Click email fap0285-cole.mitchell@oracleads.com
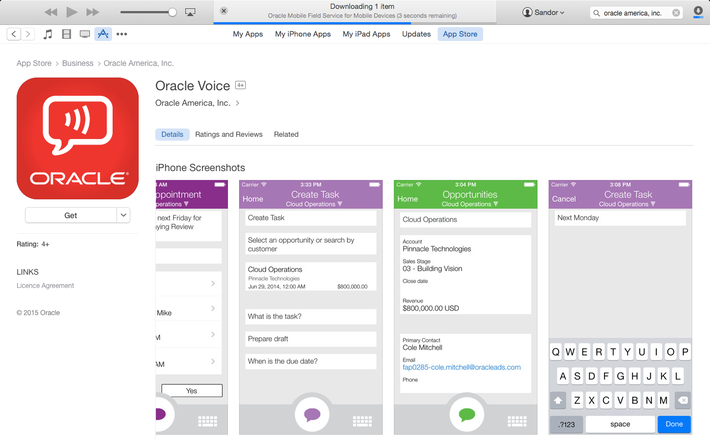This screenshot has width=710, height=443. (x=461, y=367)
